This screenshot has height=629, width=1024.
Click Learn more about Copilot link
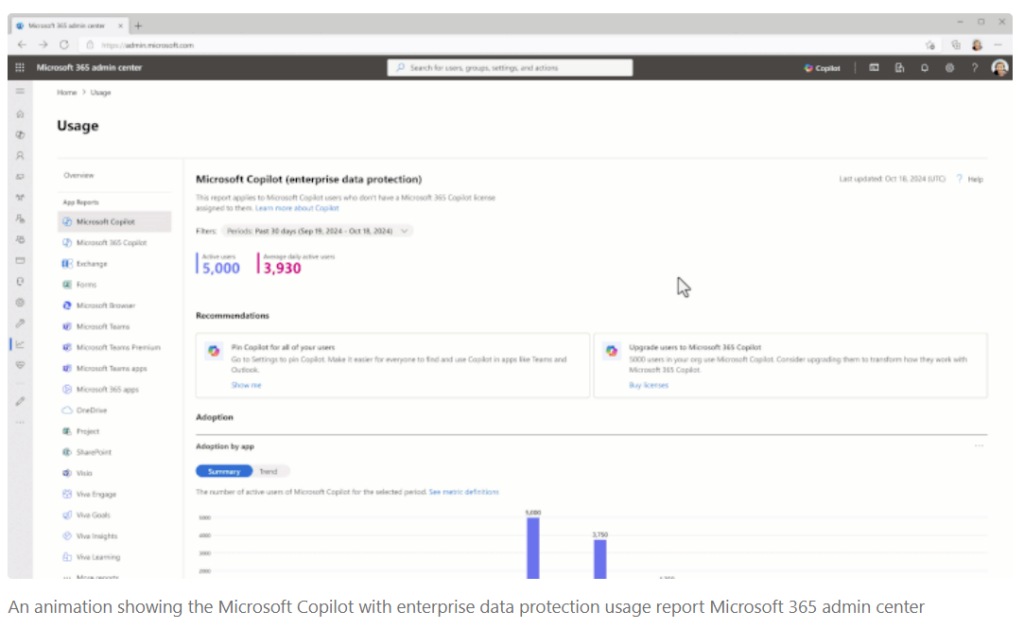[x=297, y=208]
